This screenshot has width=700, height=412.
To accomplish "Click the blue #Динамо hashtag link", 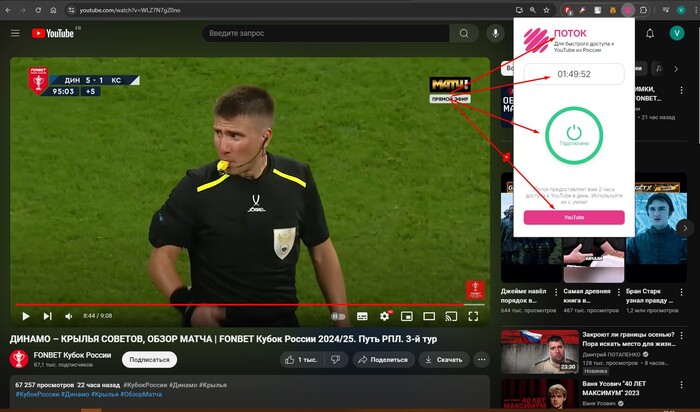I will tap(75, 394).
